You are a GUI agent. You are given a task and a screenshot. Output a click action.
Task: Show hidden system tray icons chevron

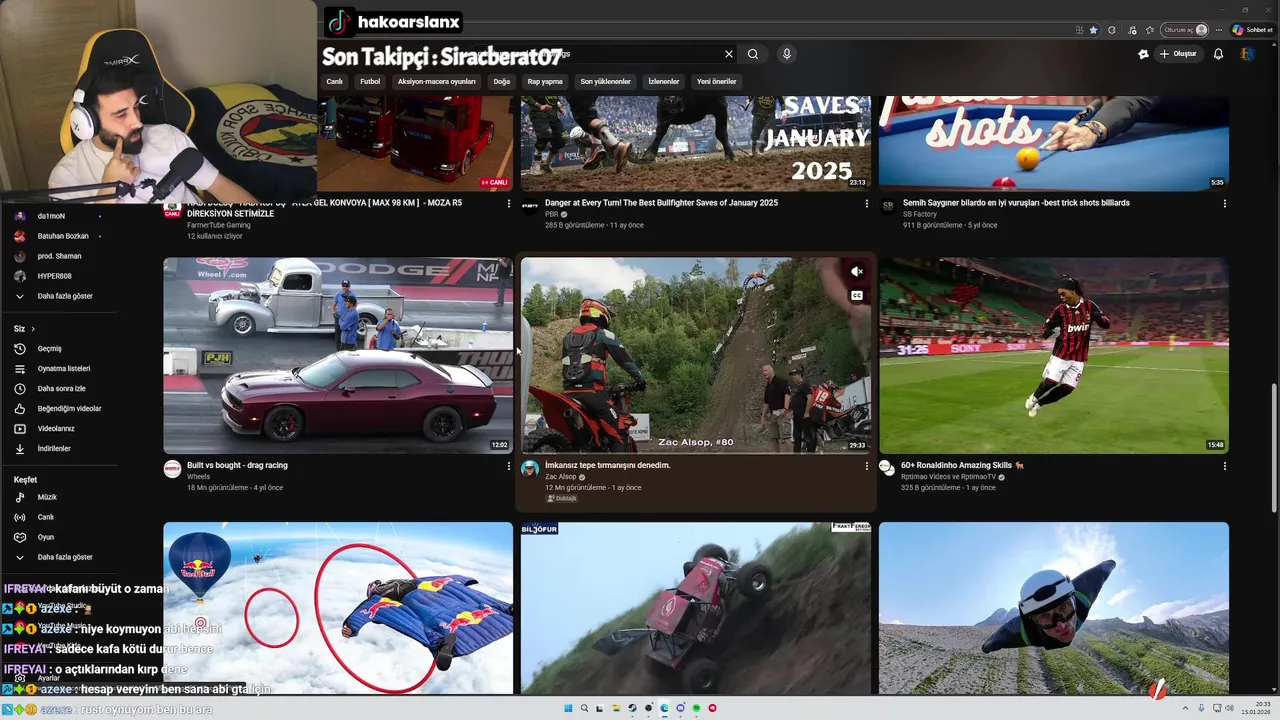point(1185,708)
